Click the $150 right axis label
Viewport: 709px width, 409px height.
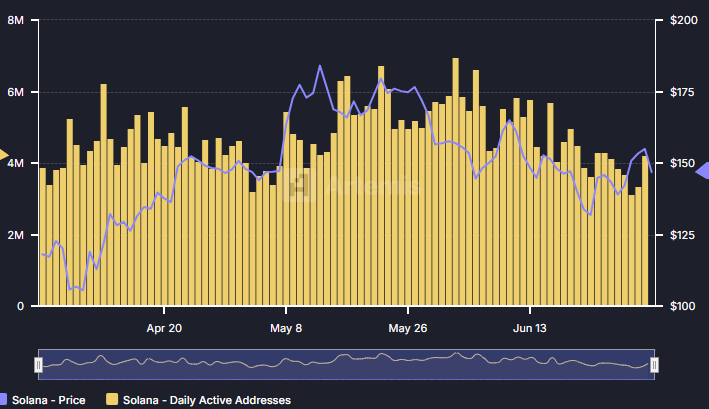pyautogui.click(x=682, y=163)
